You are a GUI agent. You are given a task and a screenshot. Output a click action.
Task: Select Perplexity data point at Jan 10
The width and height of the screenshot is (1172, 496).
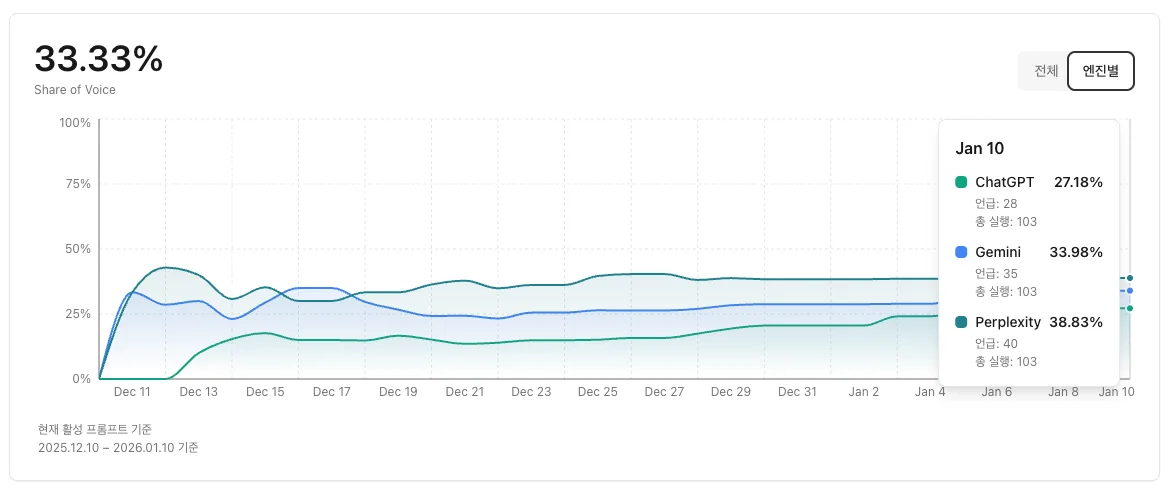(1130, 278)
